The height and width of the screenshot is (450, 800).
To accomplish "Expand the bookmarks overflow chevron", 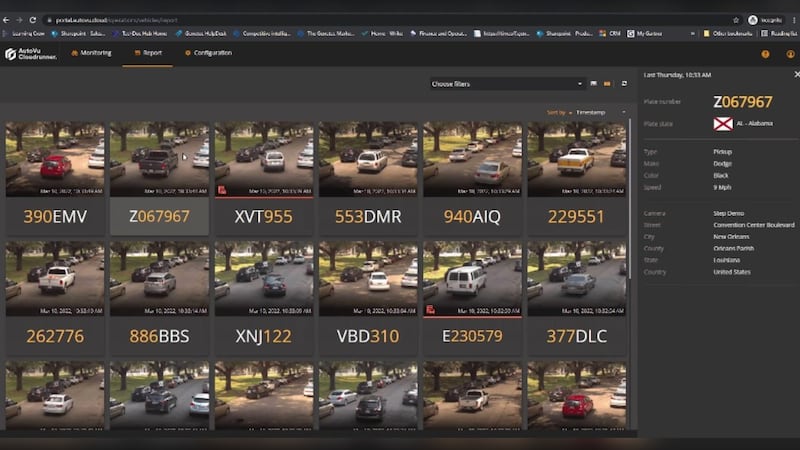I will [692, 33].
